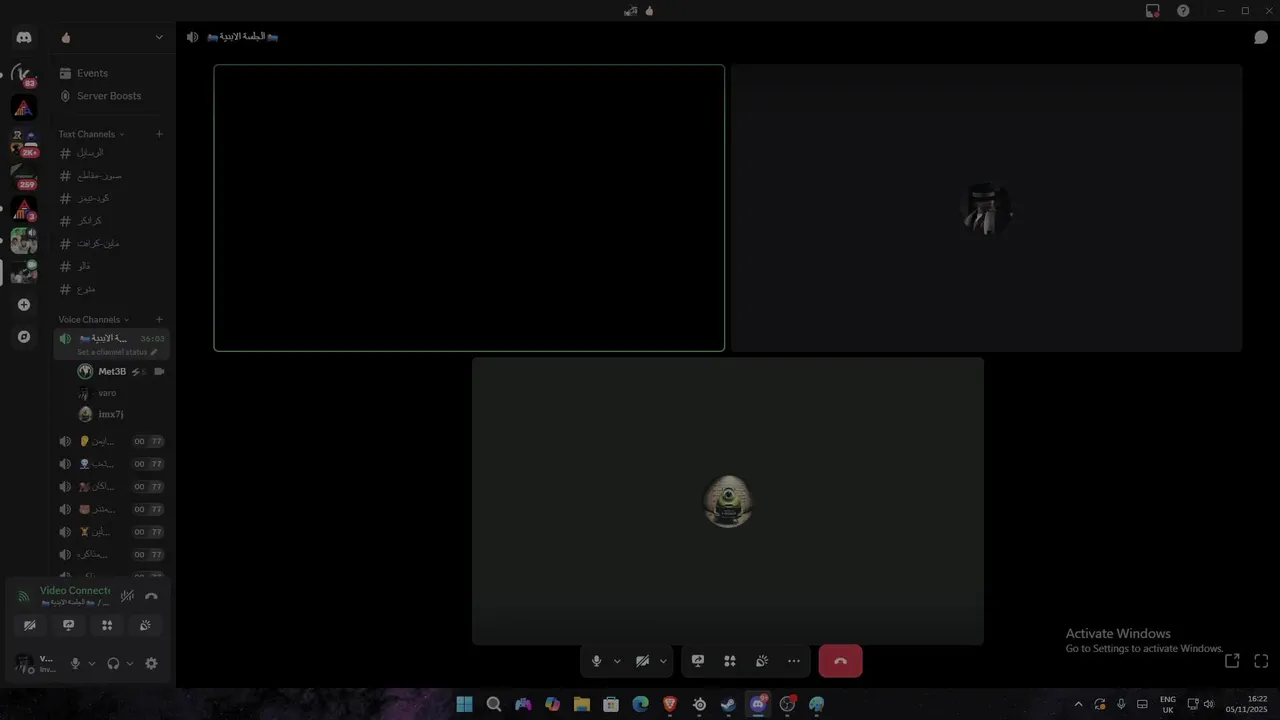The image size is (1280, 720).
Task: Launch Brave browser from taskbar
Action: click(x=670, y=704)
